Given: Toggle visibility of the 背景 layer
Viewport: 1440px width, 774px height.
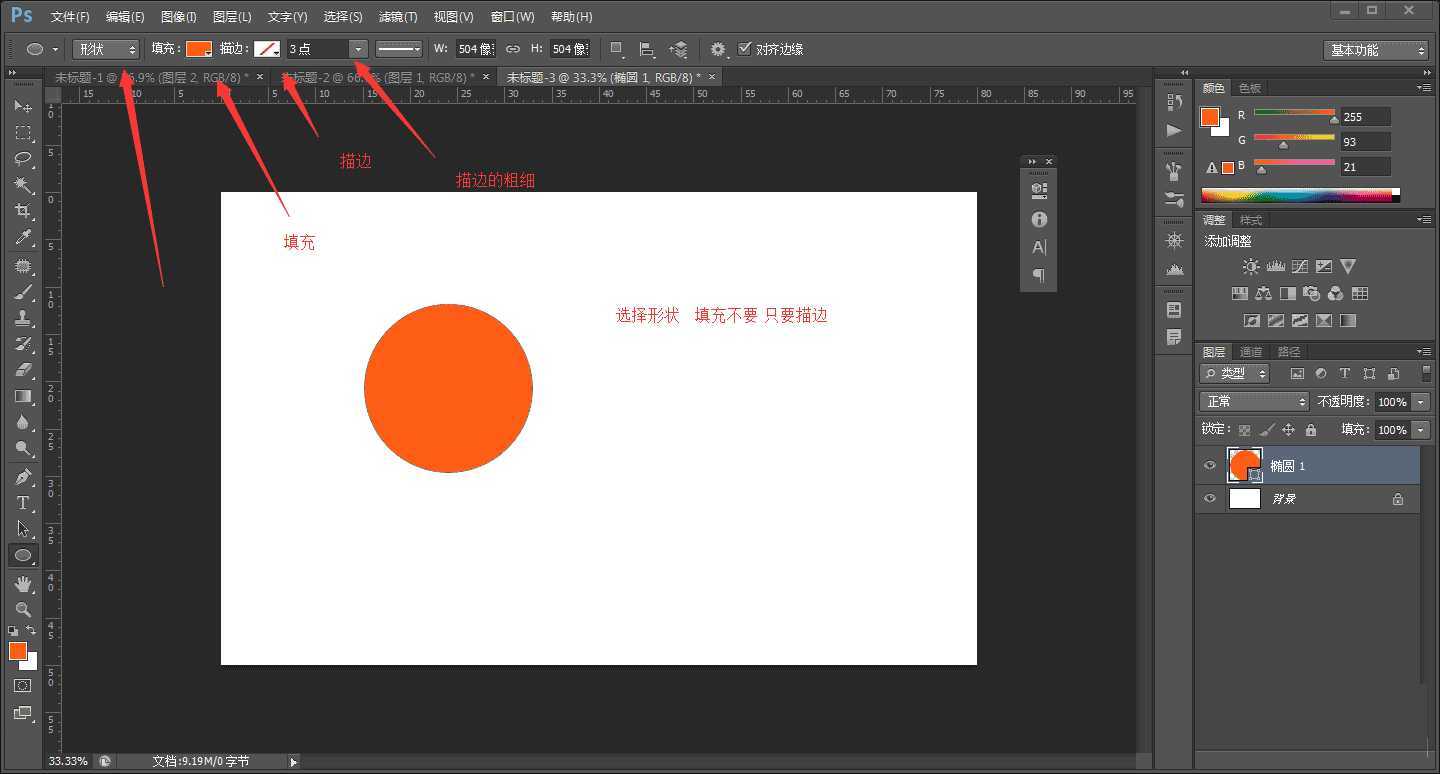Looking at the screenshot, I should 1209,498.
